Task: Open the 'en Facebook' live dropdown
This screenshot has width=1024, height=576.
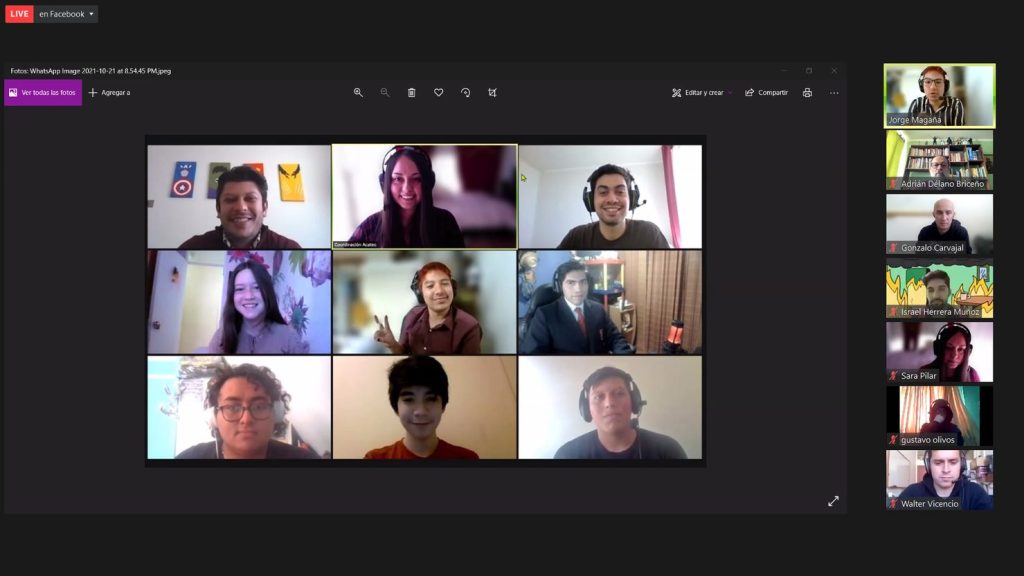Action: coord(67,14)
